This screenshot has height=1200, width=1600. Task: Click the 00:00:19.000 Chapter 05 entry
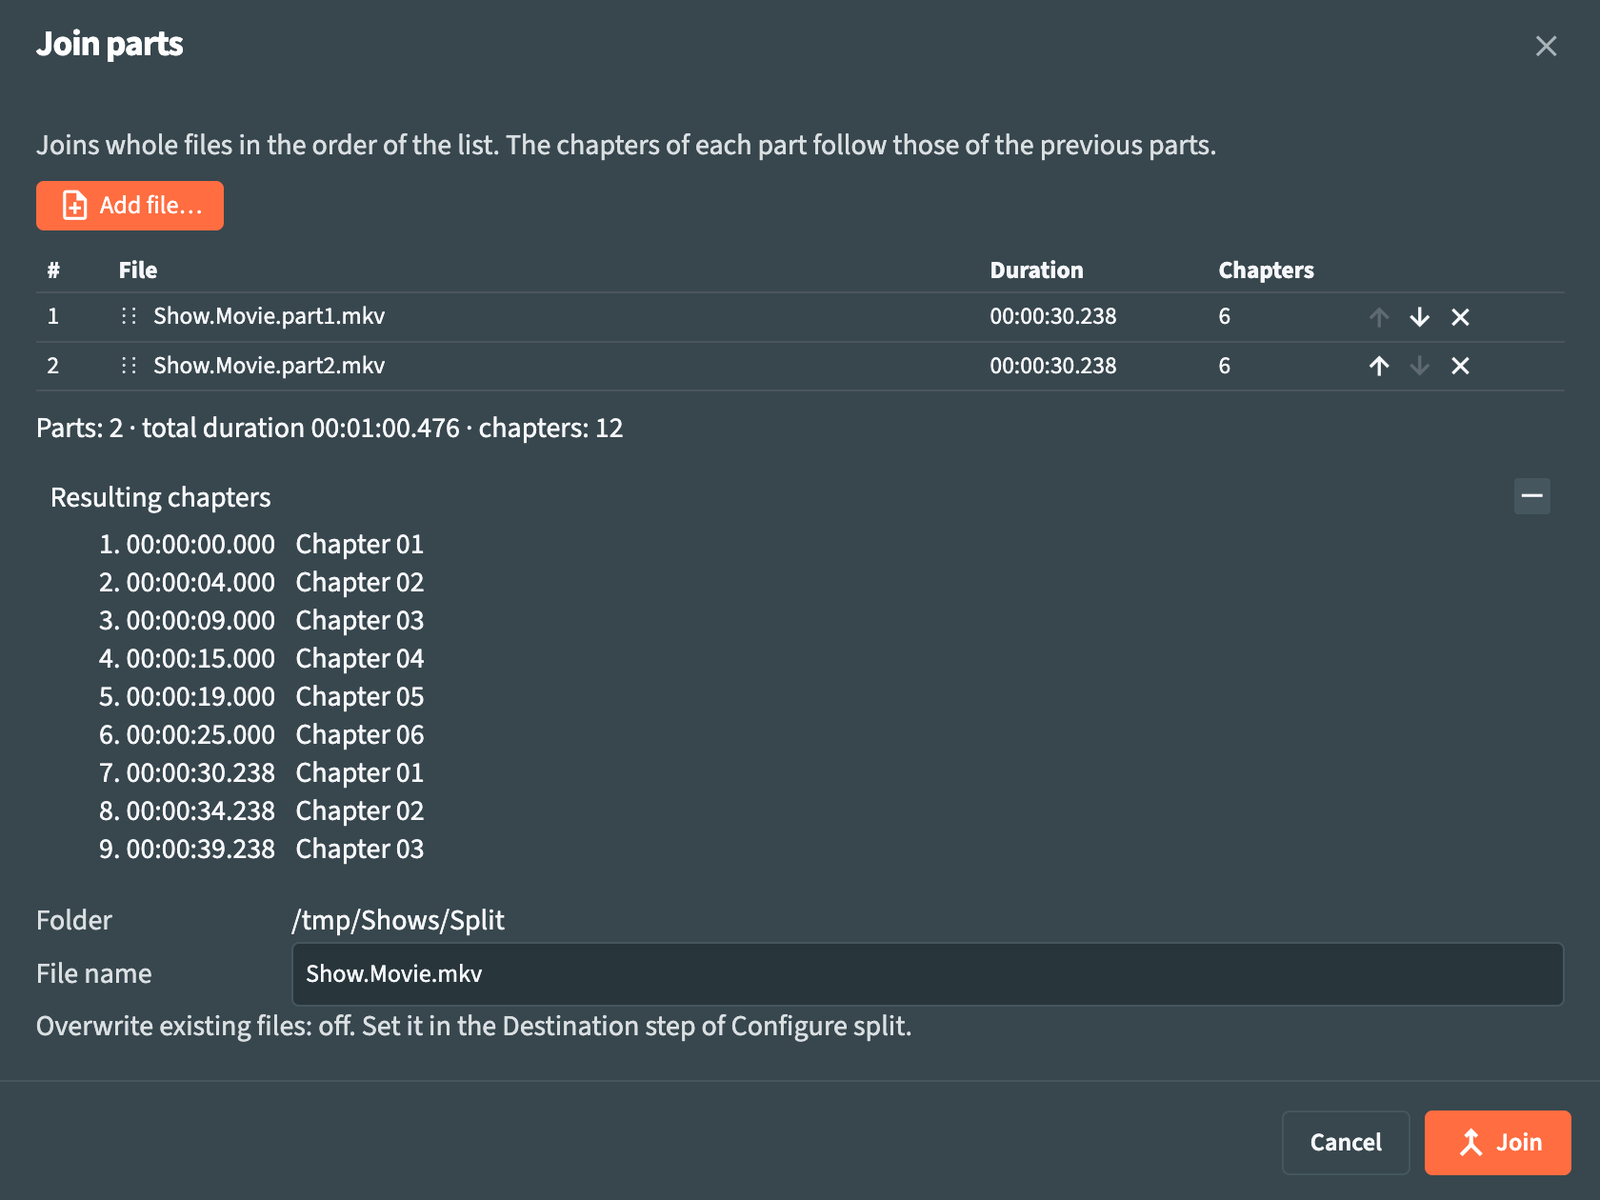click(x=261, y=696)
